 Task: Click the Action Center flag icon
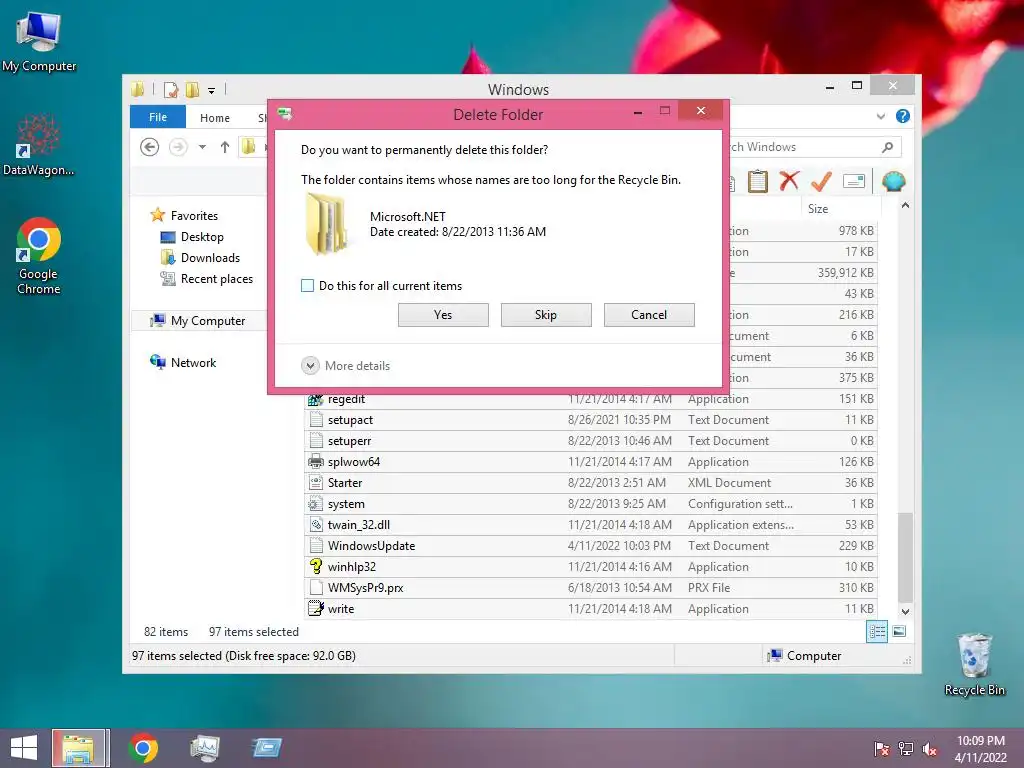881,749
